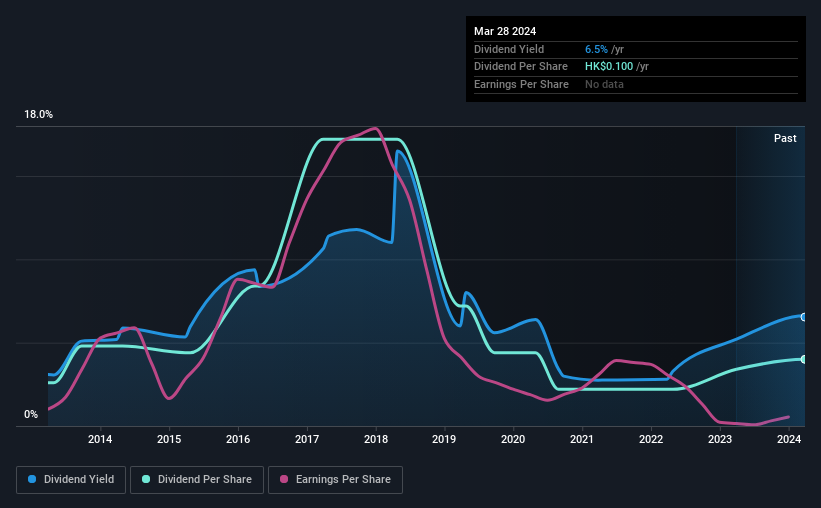Viewport: 821px width, 508px height.
Task: Click the No data earnings value
Action: tap(604, 84)
